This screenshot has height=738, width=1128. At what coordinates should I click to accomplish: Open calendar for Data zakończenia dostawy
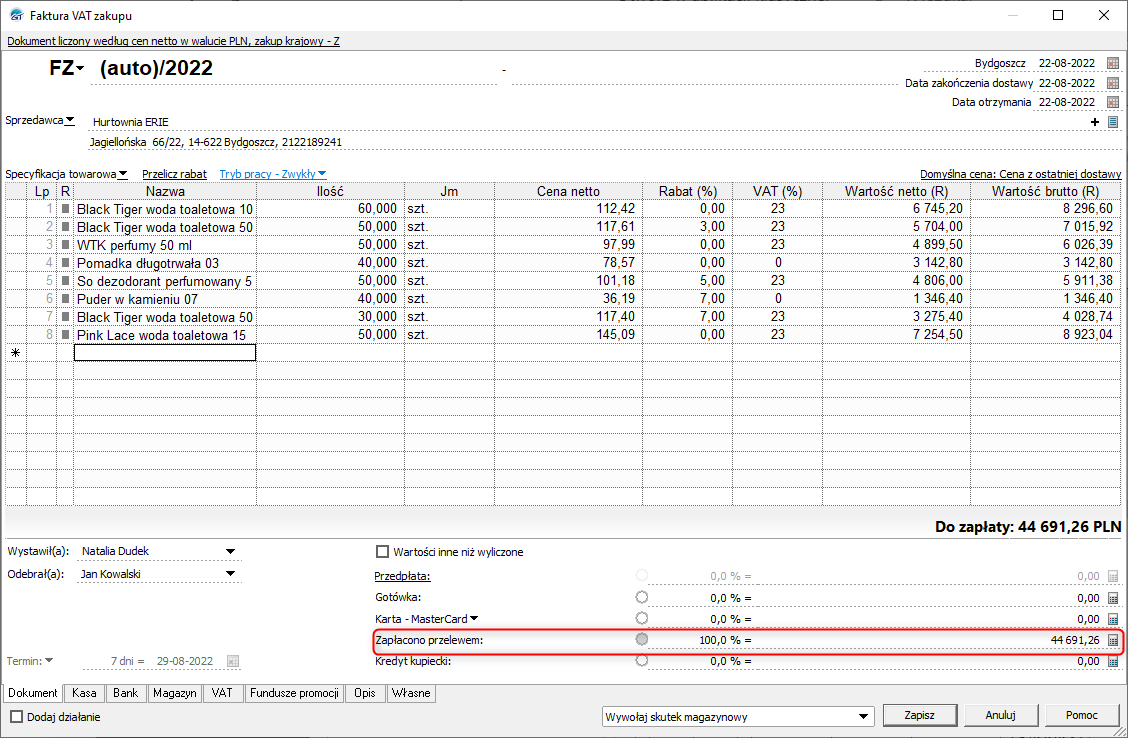(1113, 83)
